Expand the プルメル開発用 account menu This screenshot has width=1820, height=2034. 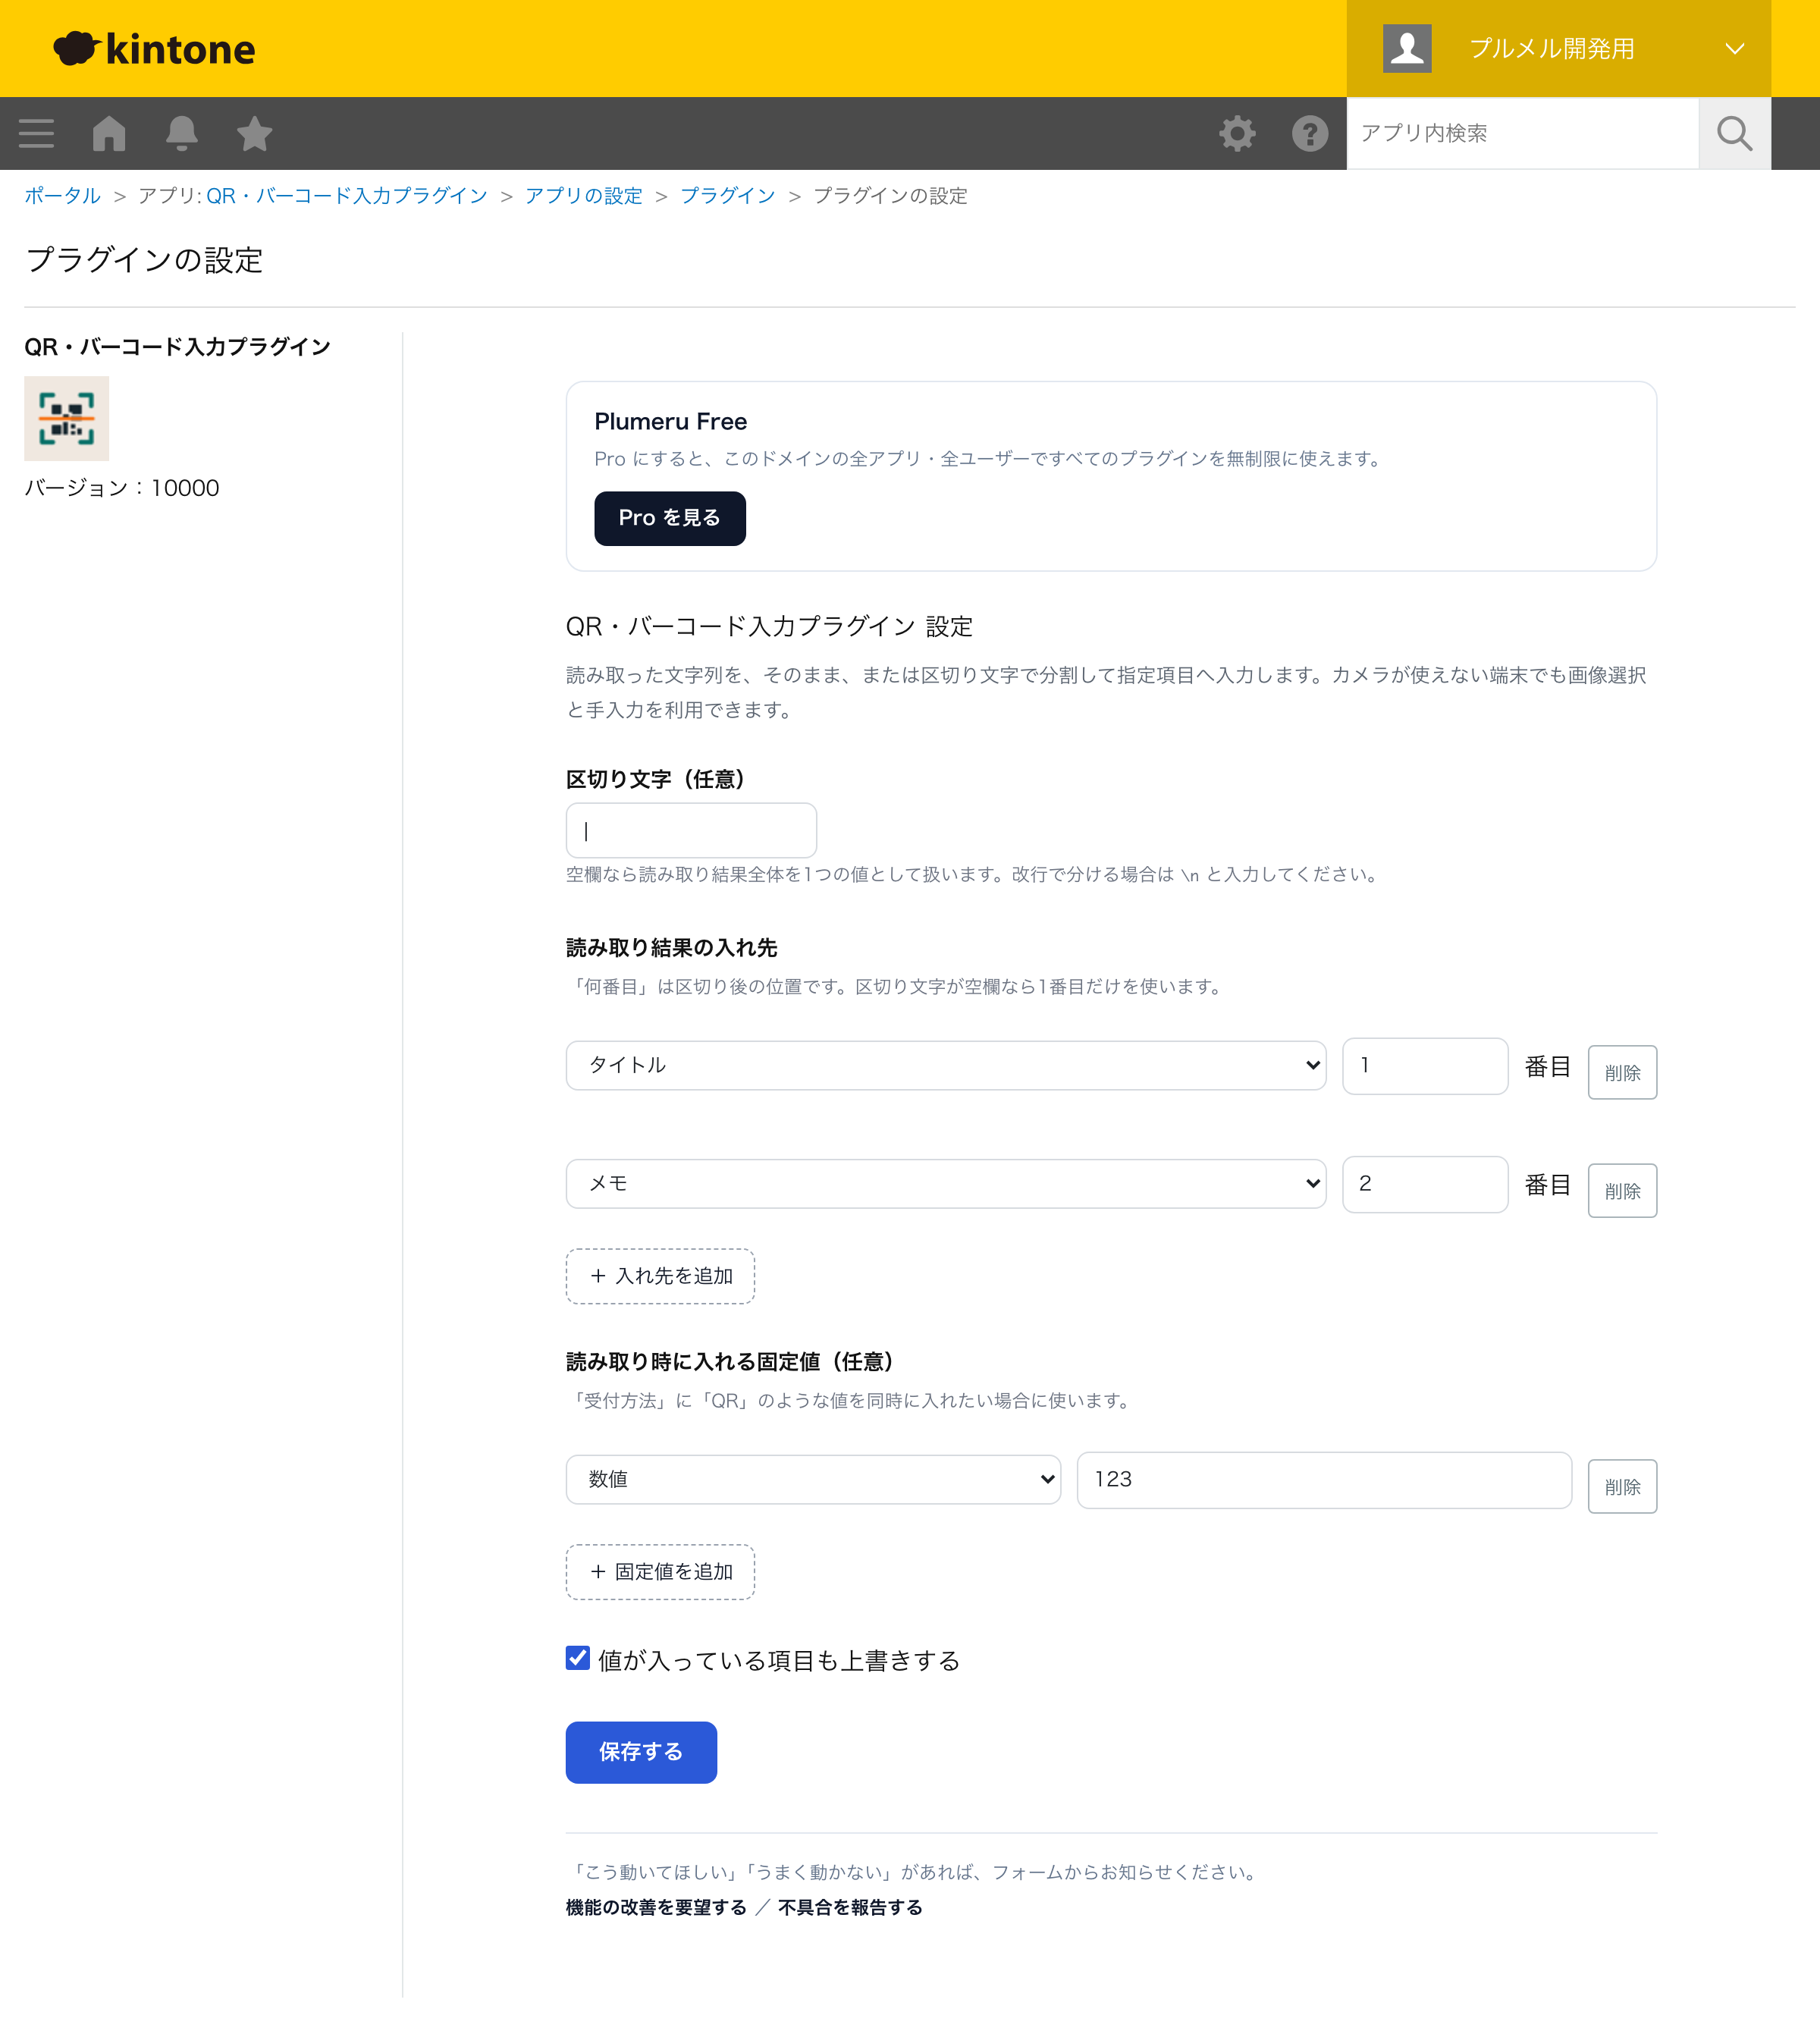[x=1558, y=48]
